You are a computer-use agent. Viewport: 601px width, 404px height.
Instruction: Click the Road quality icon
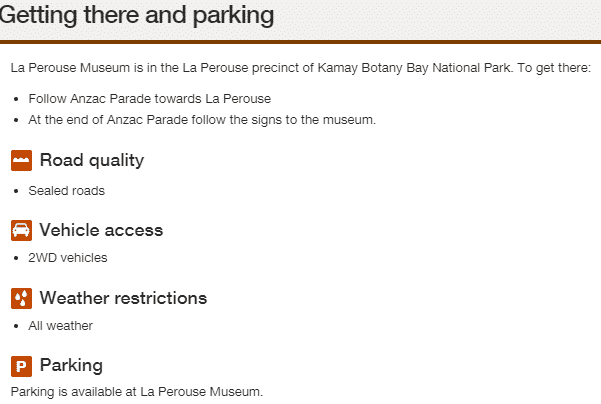[x=21, y=160]
